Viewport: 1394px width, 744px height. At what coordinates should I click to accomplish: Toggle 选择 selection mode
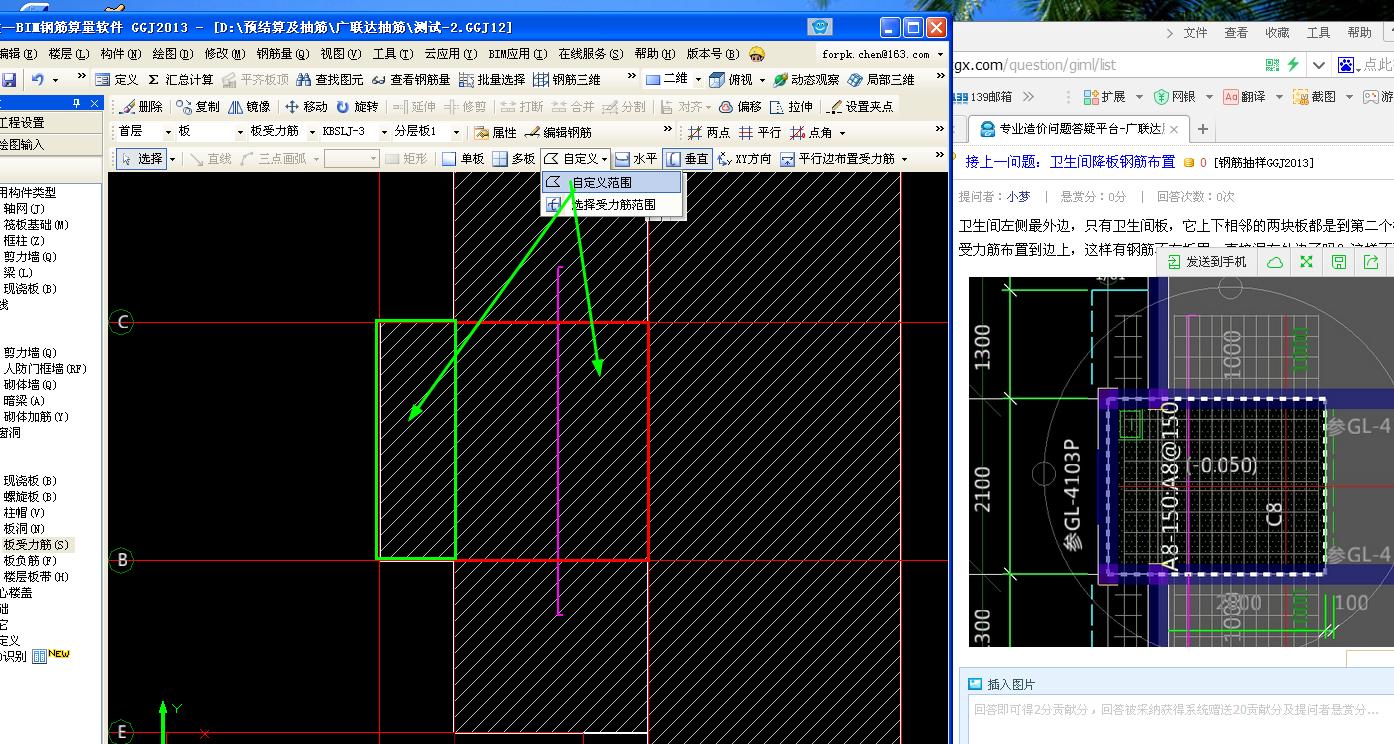pyautogui.click(x=141, y=158)
